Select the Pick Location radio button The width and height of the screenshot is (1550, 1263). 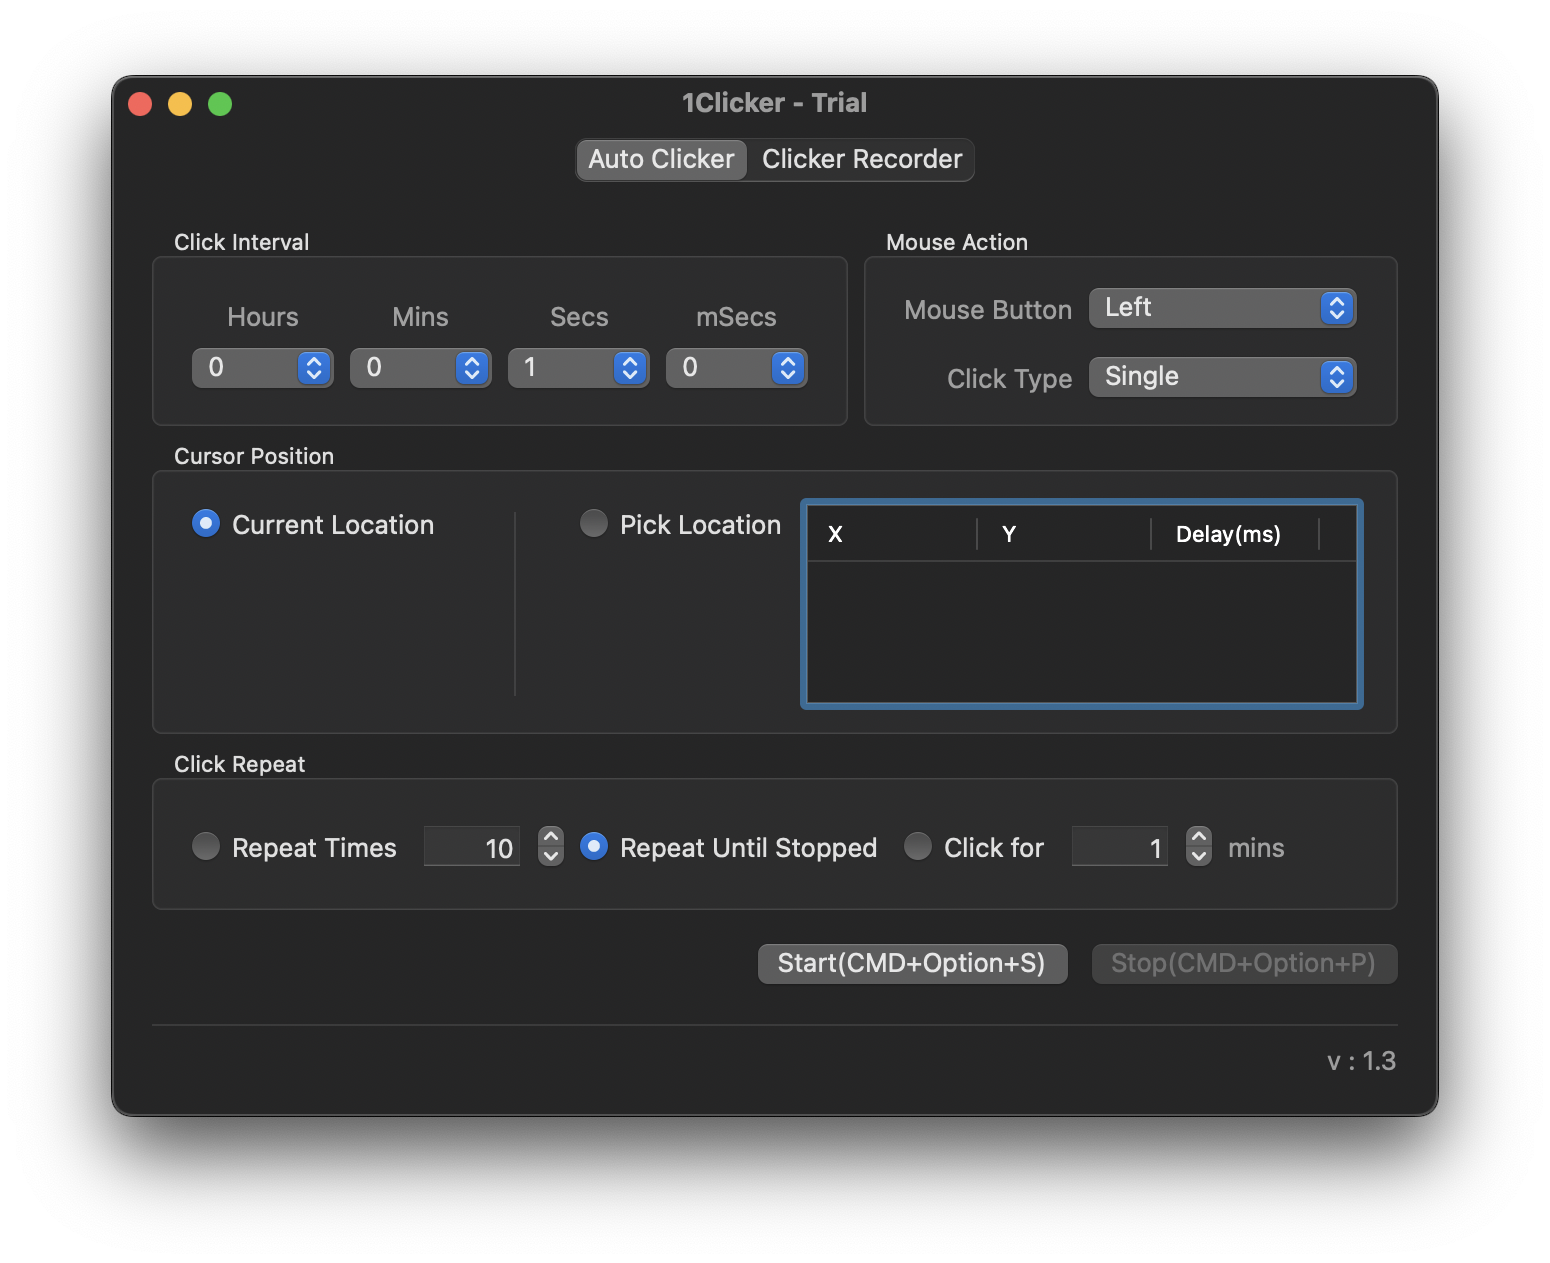click(x=594, y=524)
